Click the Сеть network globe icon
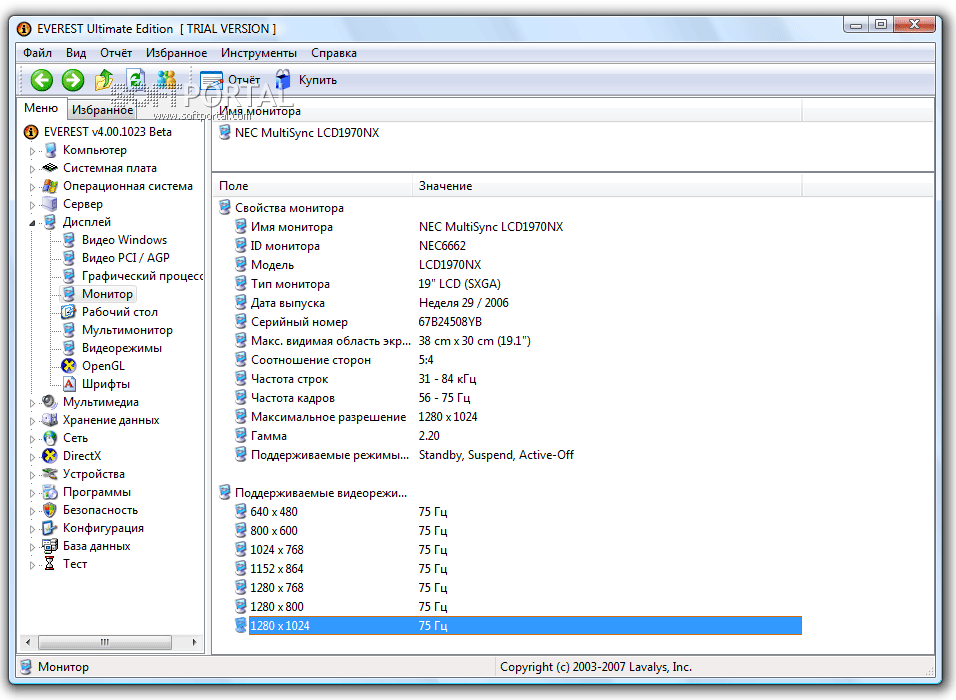 (49, 438)
